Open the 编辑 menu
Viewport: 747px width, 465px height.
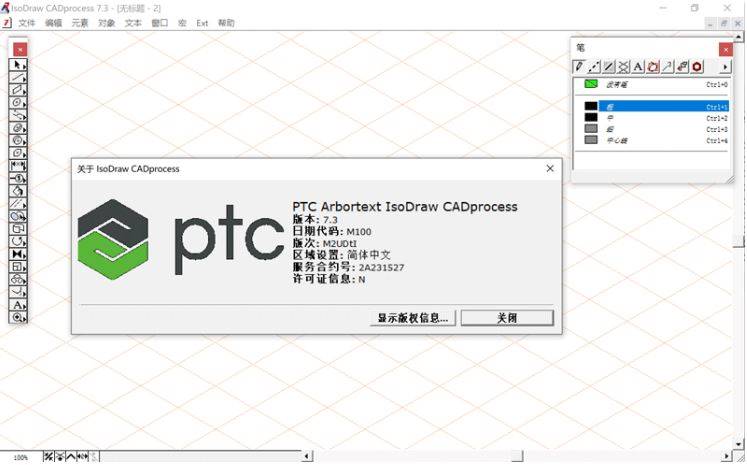pos(53,23)
